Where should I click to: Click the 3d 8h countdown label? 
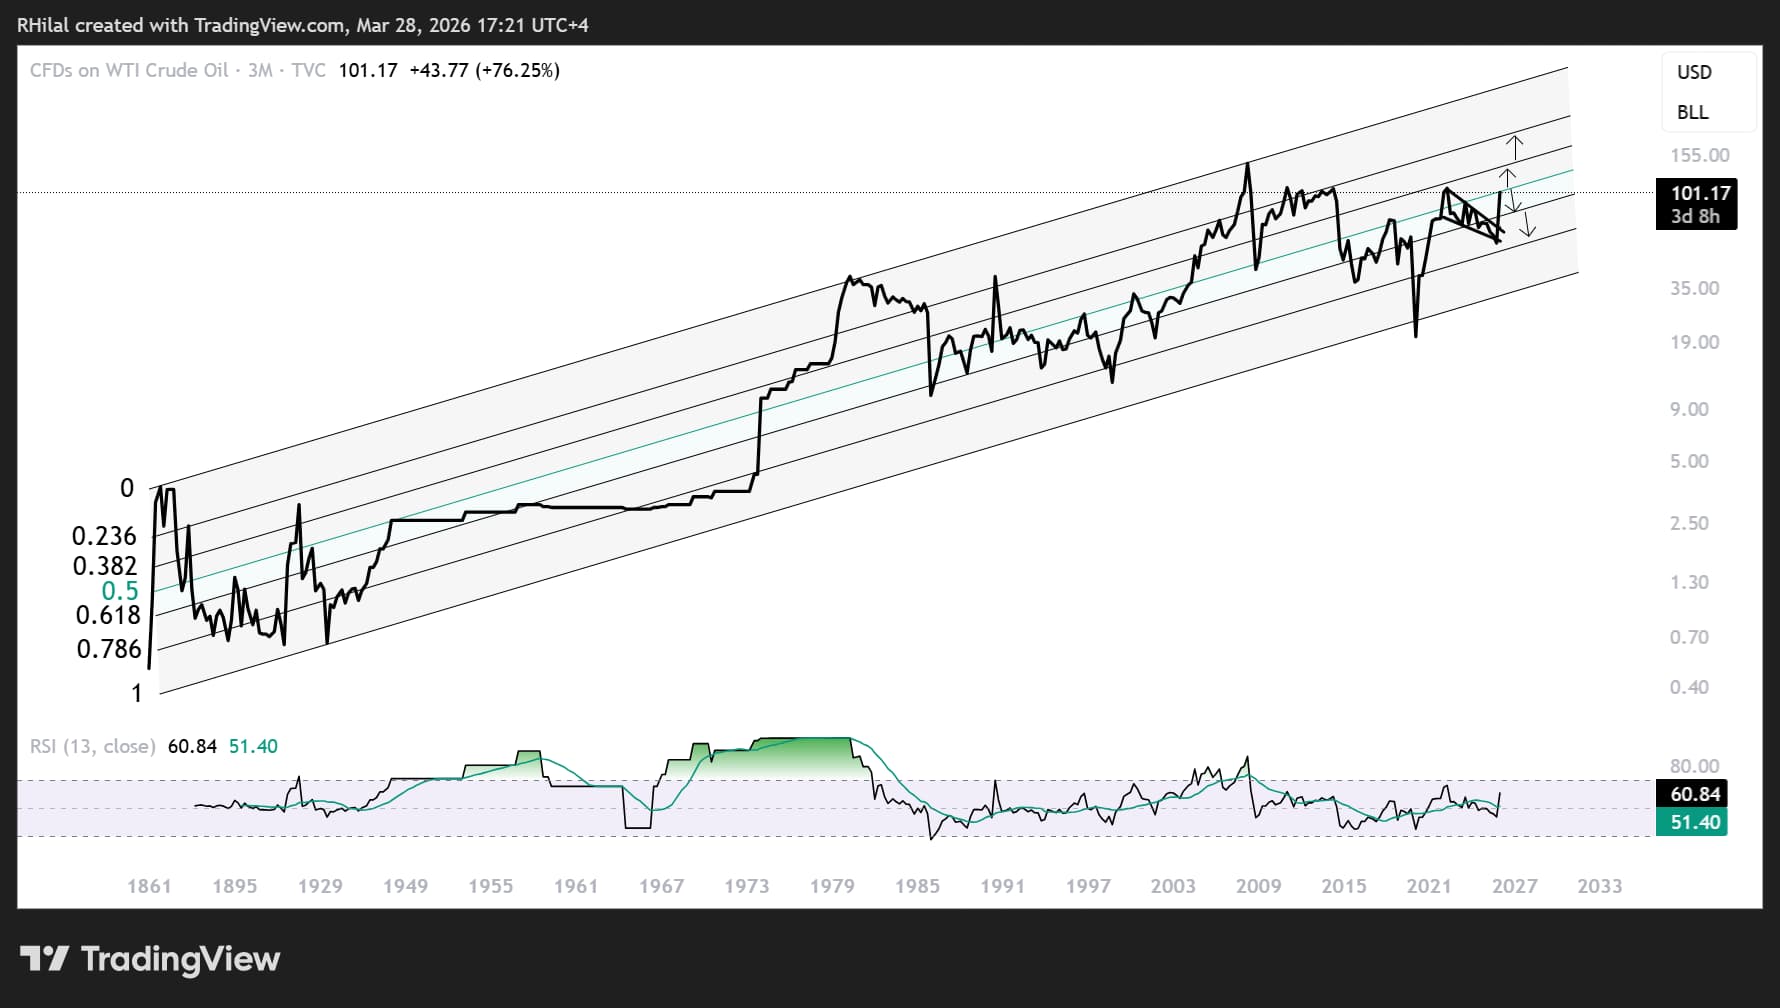(x=1695, y=216)
